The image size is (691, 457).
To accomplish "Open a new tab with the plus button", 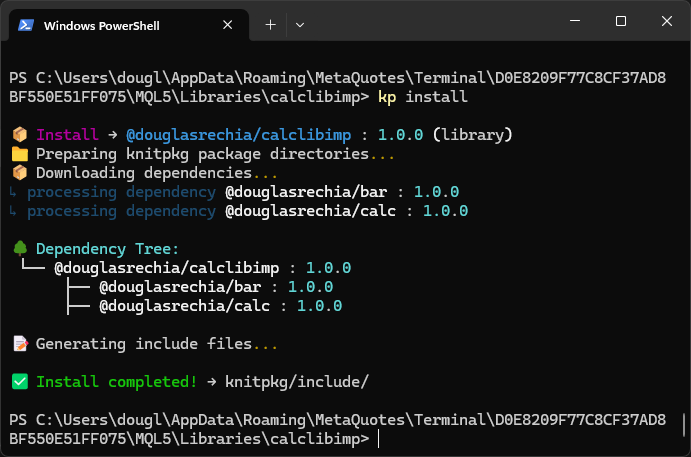I will 270,25.
